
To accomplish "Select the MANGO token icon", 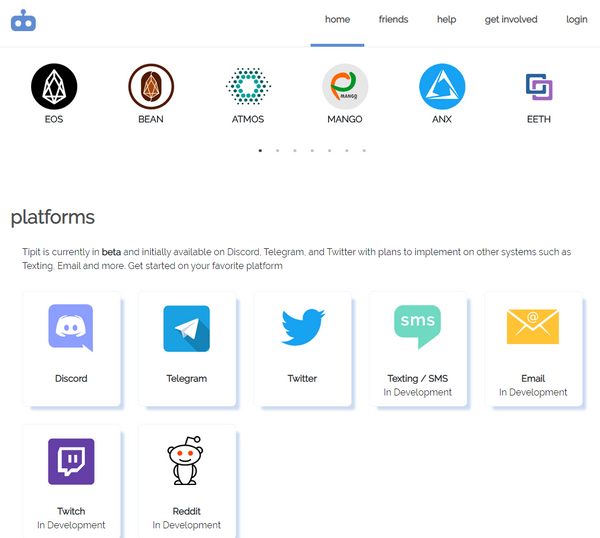I will [345, 86].
